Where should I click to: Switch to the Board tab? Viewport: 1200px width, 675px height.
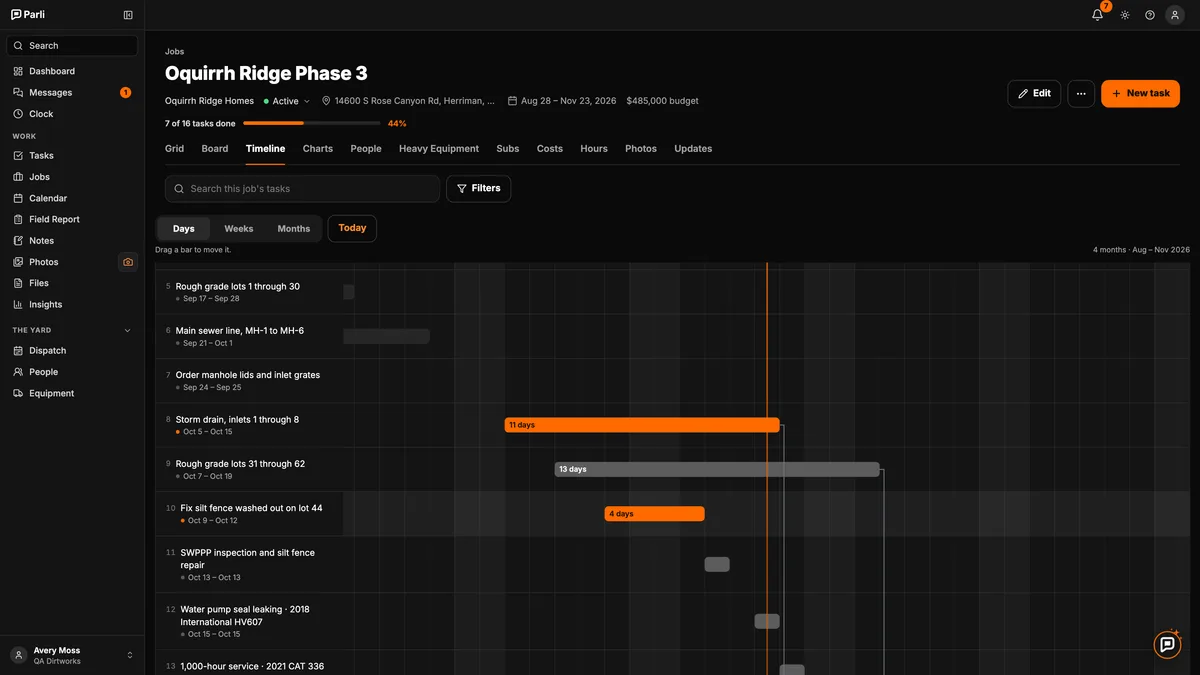click(x=215, y=149)
